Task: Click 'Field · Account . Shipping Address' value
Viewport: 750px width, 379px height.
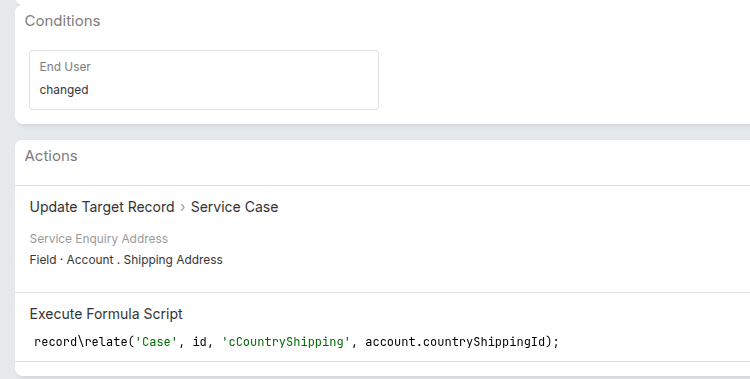Action: tap(126, 260)
